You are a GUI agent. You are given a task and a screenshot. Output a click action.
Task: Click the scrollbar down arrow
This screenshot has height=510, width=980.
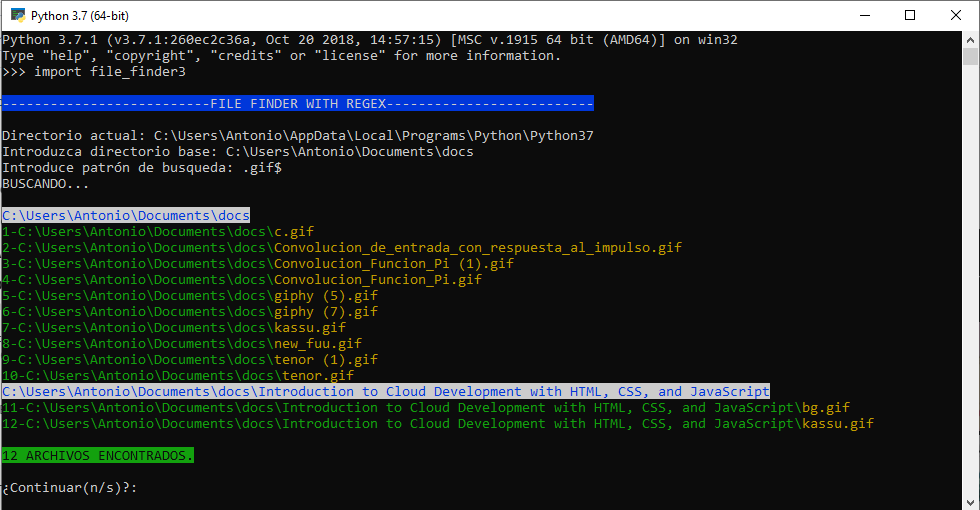[x=970, y=502]
